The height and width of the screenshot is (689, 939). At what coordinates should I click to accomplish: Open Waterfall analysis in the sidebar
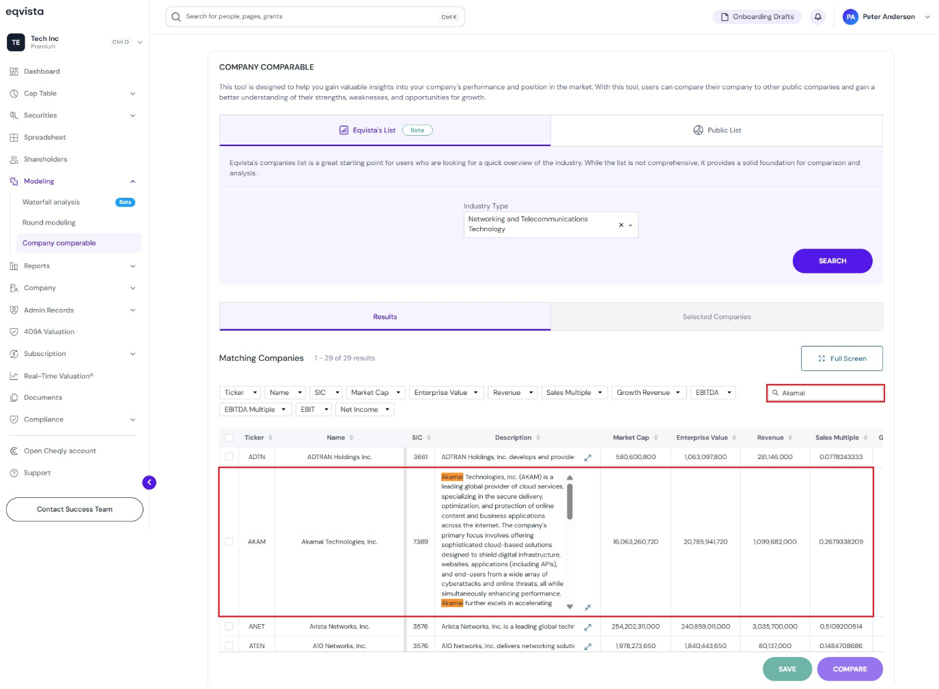click(x=51, y=202)
